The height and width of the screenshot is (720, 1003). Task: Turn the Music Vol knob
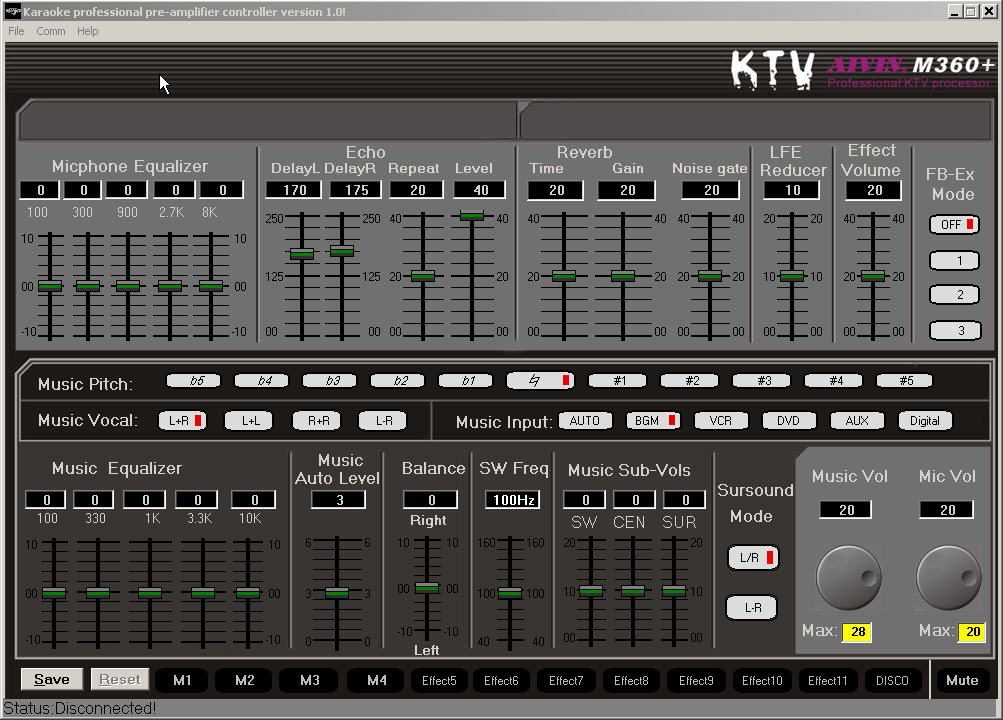coord(849,578)
